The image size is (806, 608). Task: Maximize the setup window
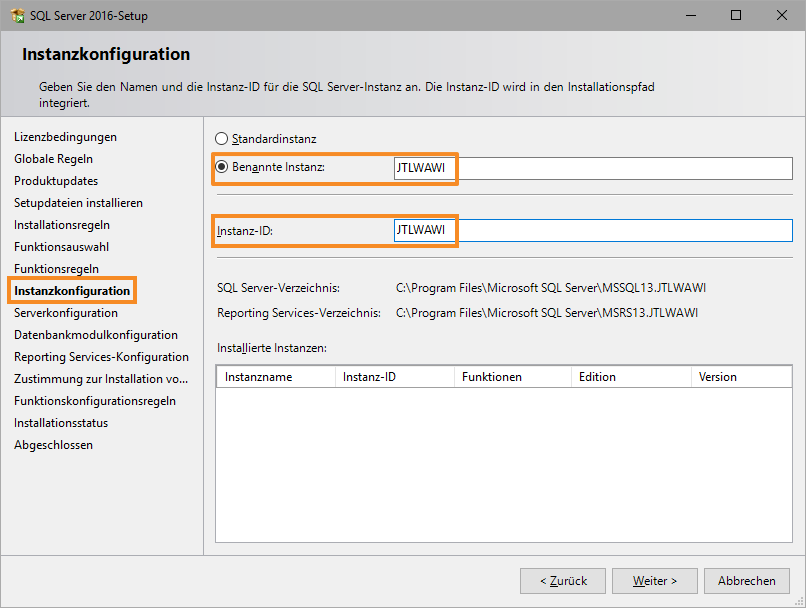pyautogui.click(x=735, y=16)
